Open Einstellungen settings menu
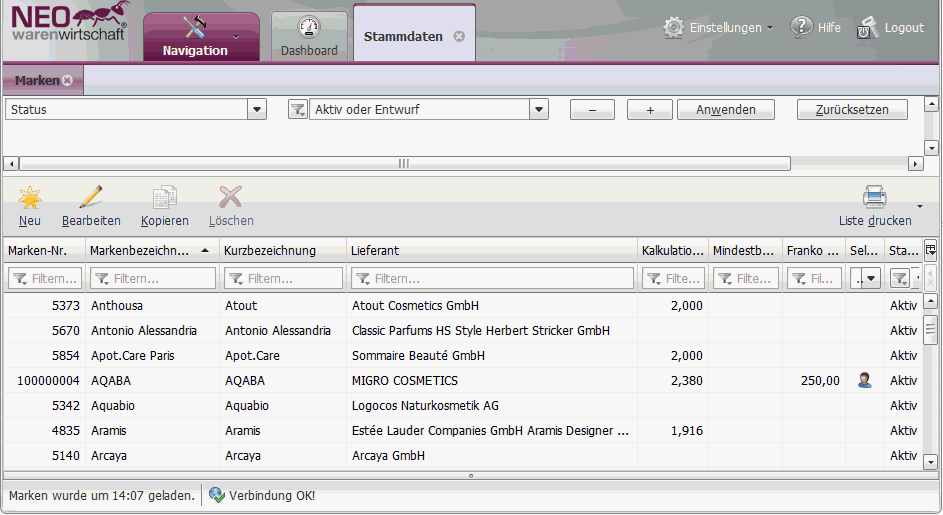 tap(730, 28)
